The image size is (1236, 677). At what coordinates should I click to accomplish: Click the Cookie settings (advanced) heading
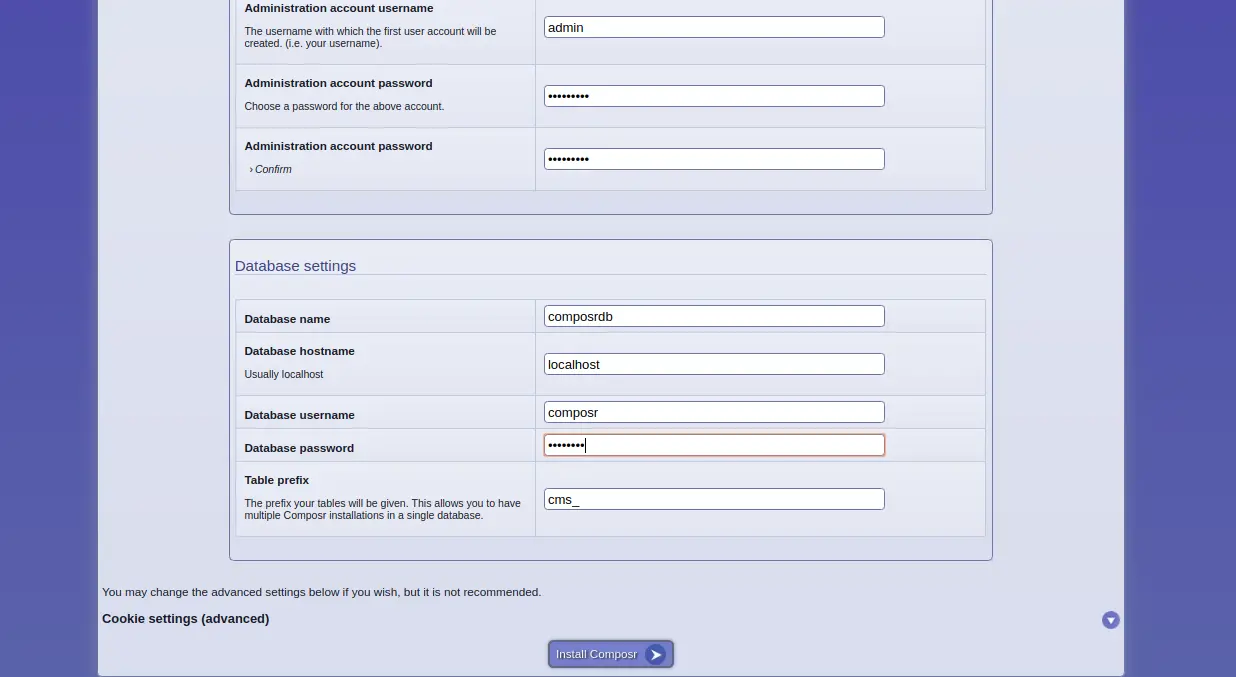(x=186, y=619)
